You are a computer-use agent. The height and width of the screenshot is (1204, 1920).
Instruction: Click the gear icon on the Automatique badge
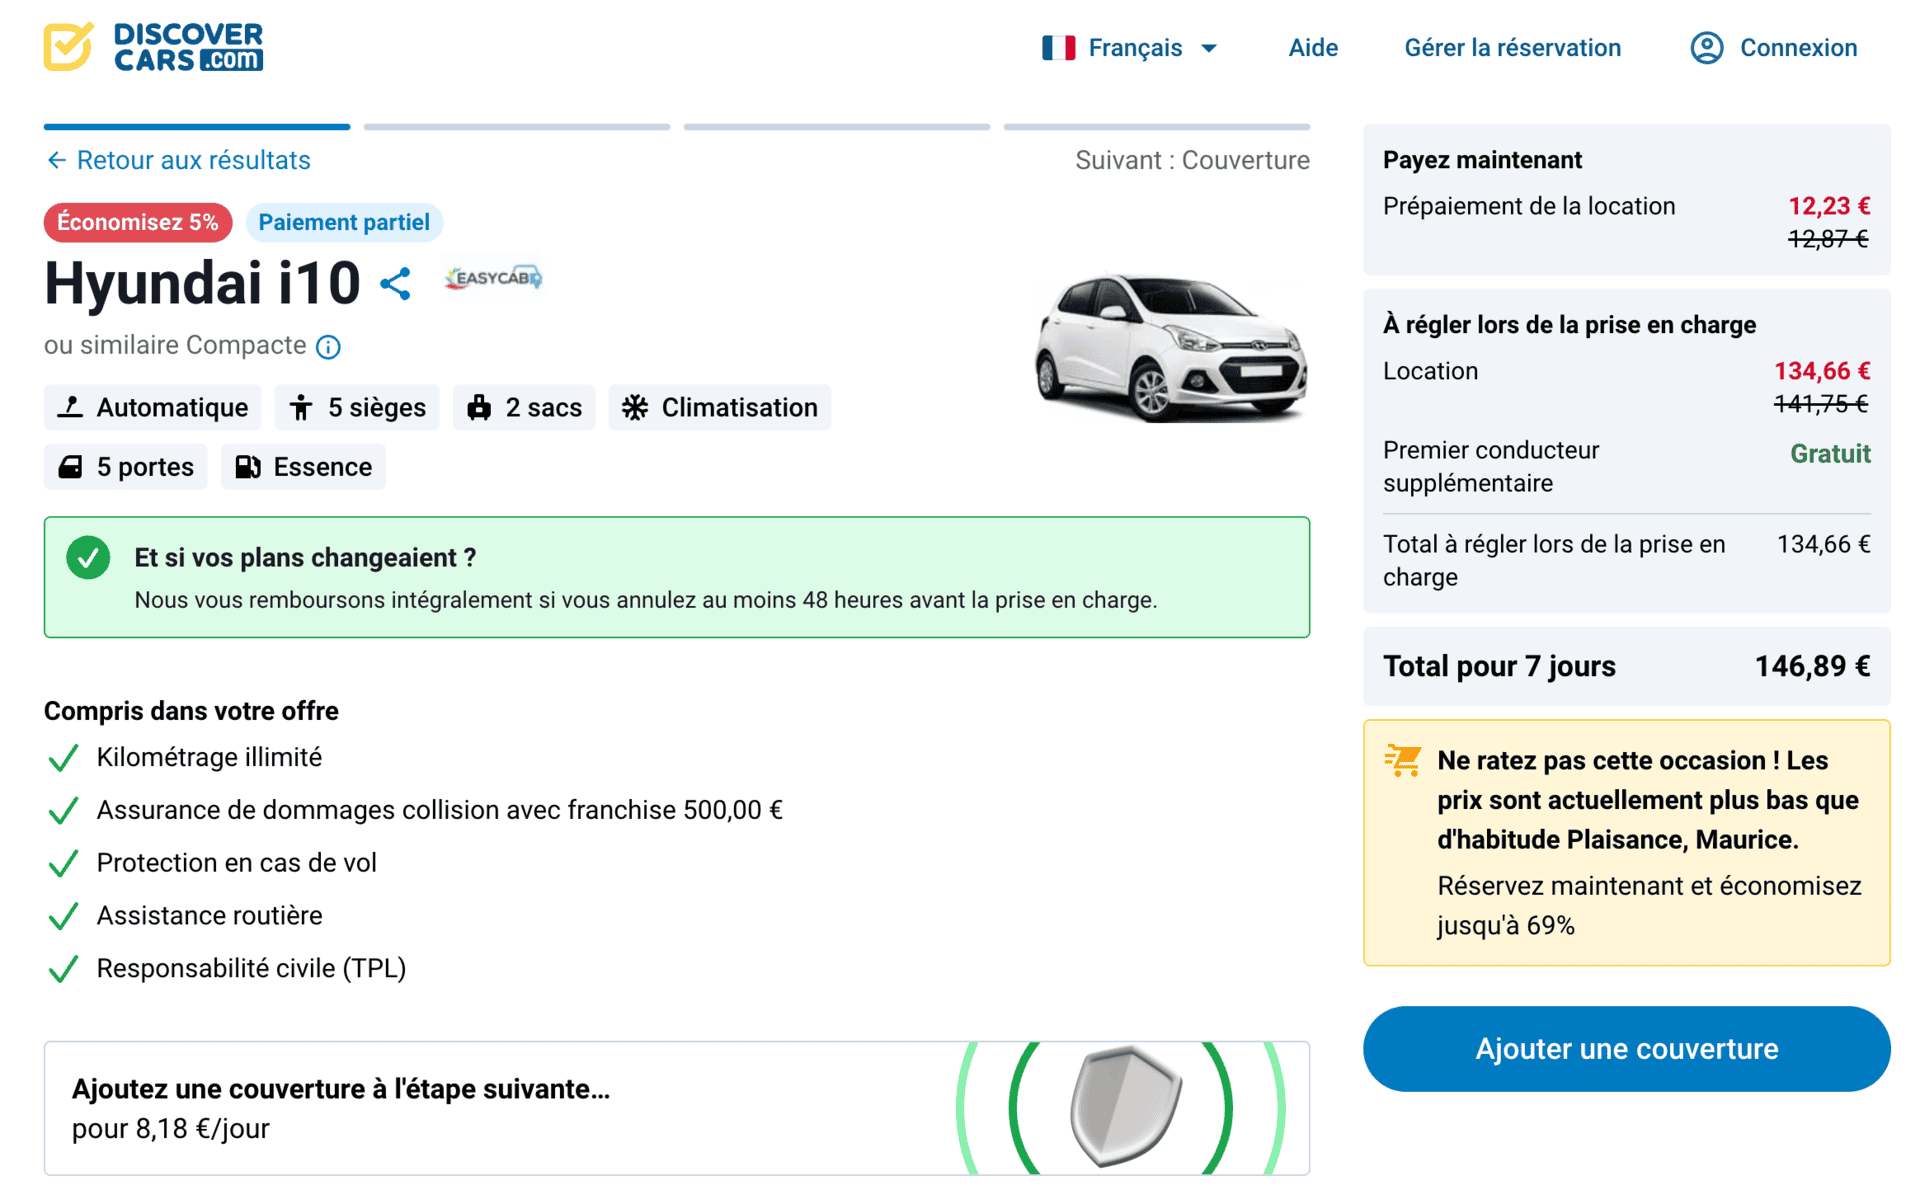click(73, 407)
